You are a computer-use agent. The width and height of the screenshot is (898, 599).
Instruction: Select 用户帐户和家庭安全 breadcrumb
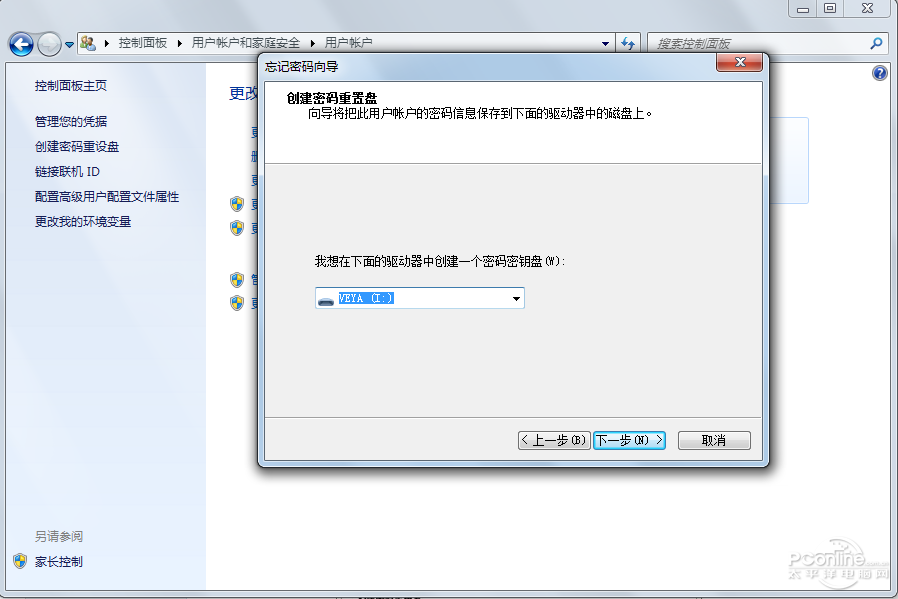tap(246, 43)
